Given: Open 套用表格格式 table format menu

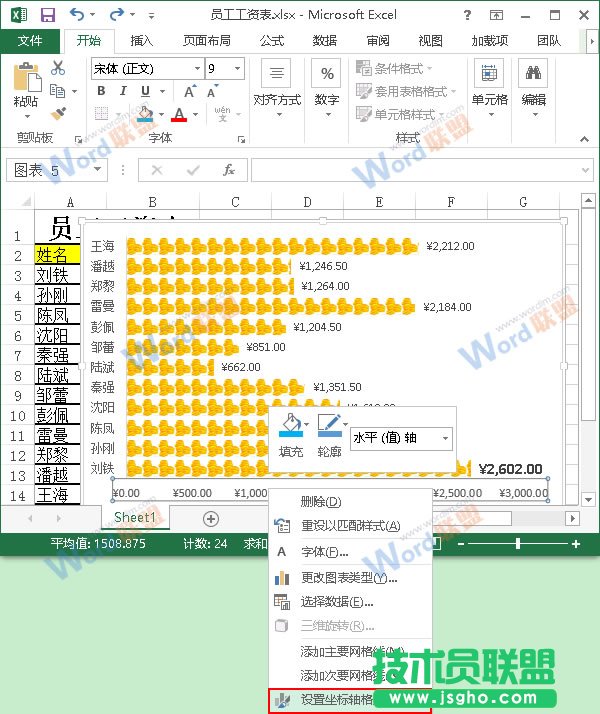Looking at the screenshot, I should pyautogui.click(x=405, y=91).
